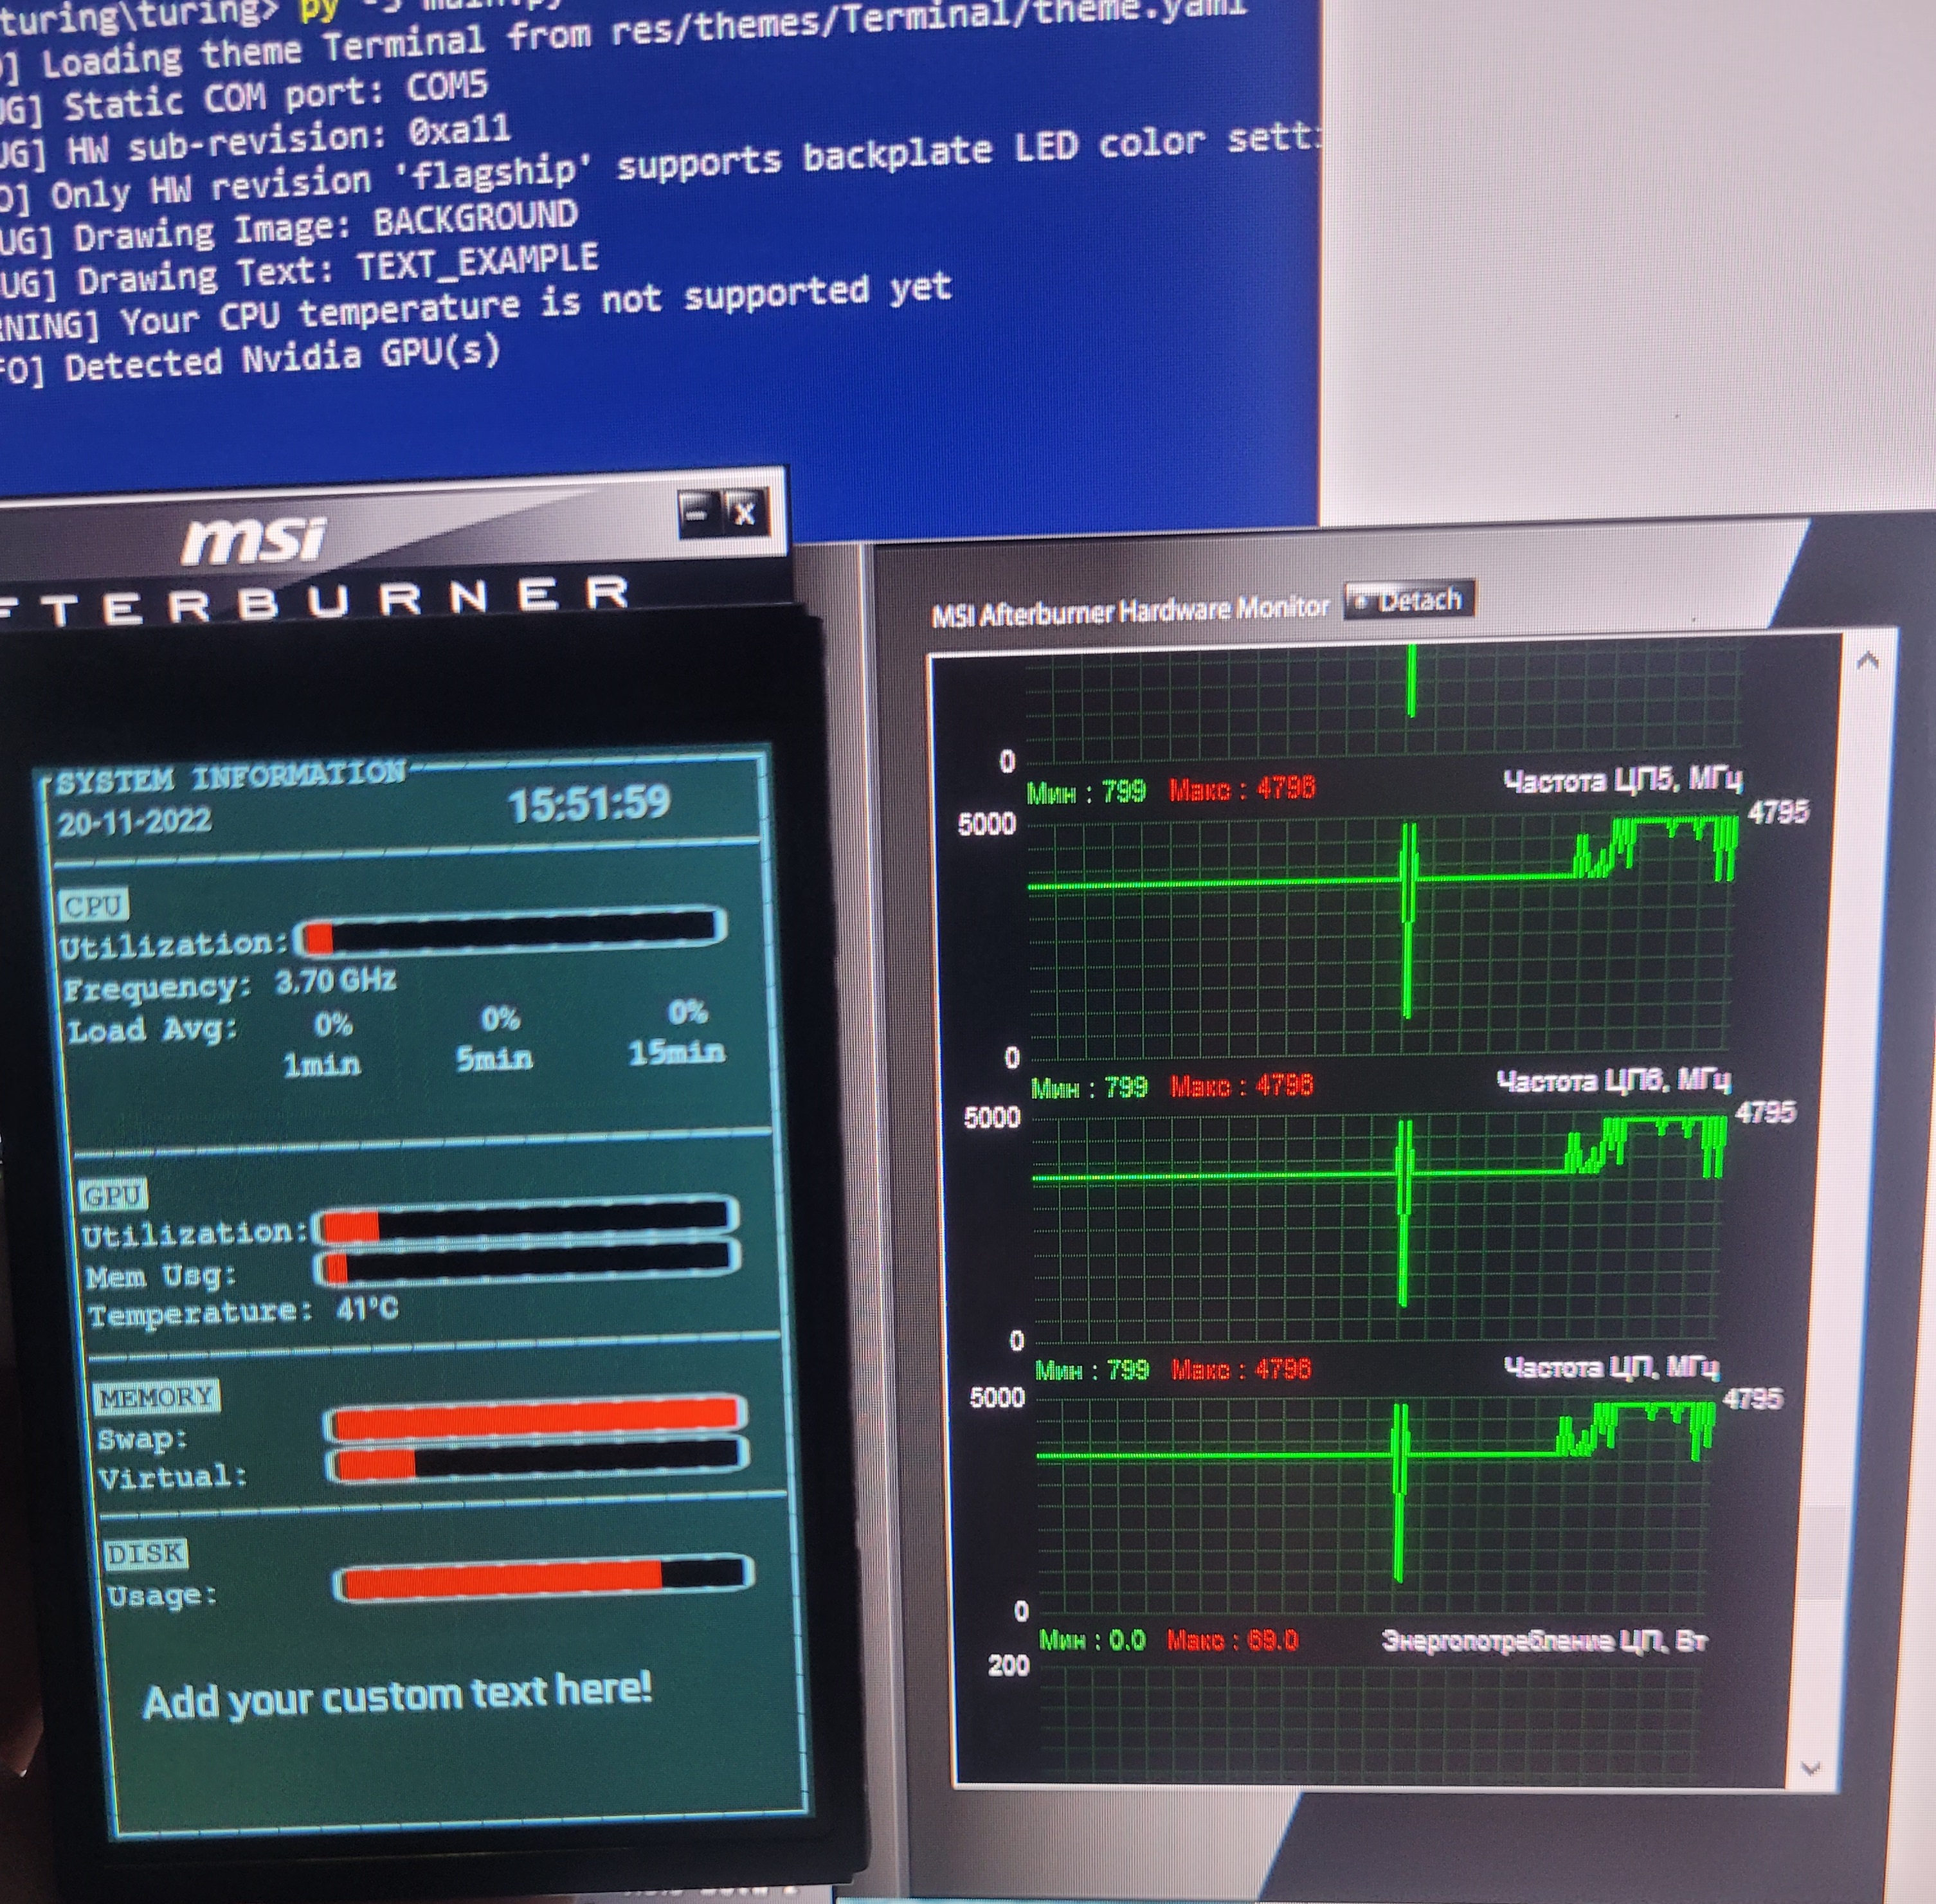1936x1904 pixels.
Task: Click the MSI Afterburner Hardware Monitor title
Action: 1130,609
